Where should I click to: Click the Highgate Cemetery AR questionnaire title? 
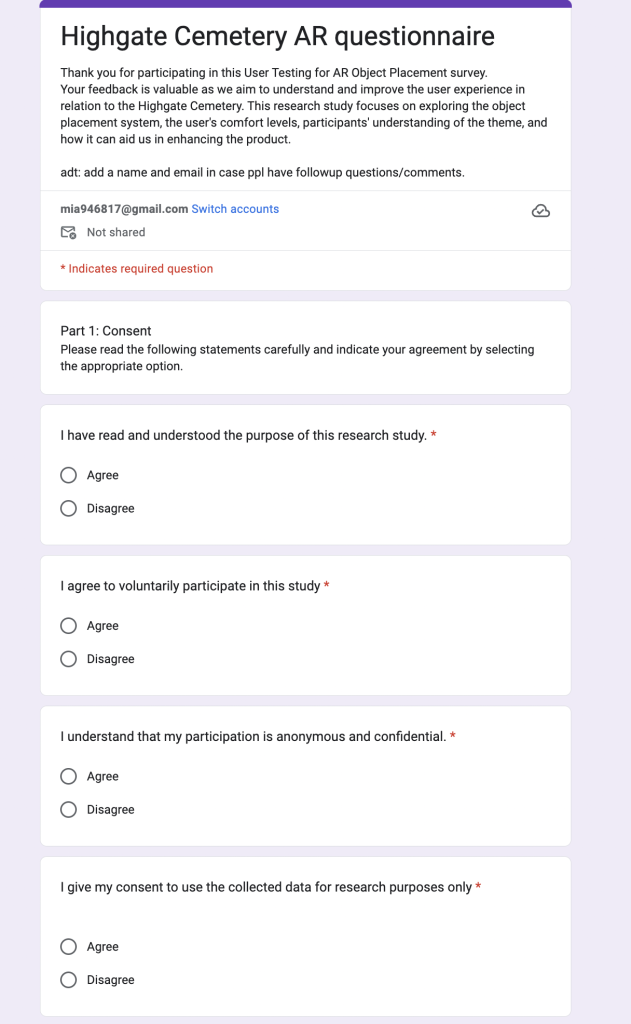(x=278, y=37)
